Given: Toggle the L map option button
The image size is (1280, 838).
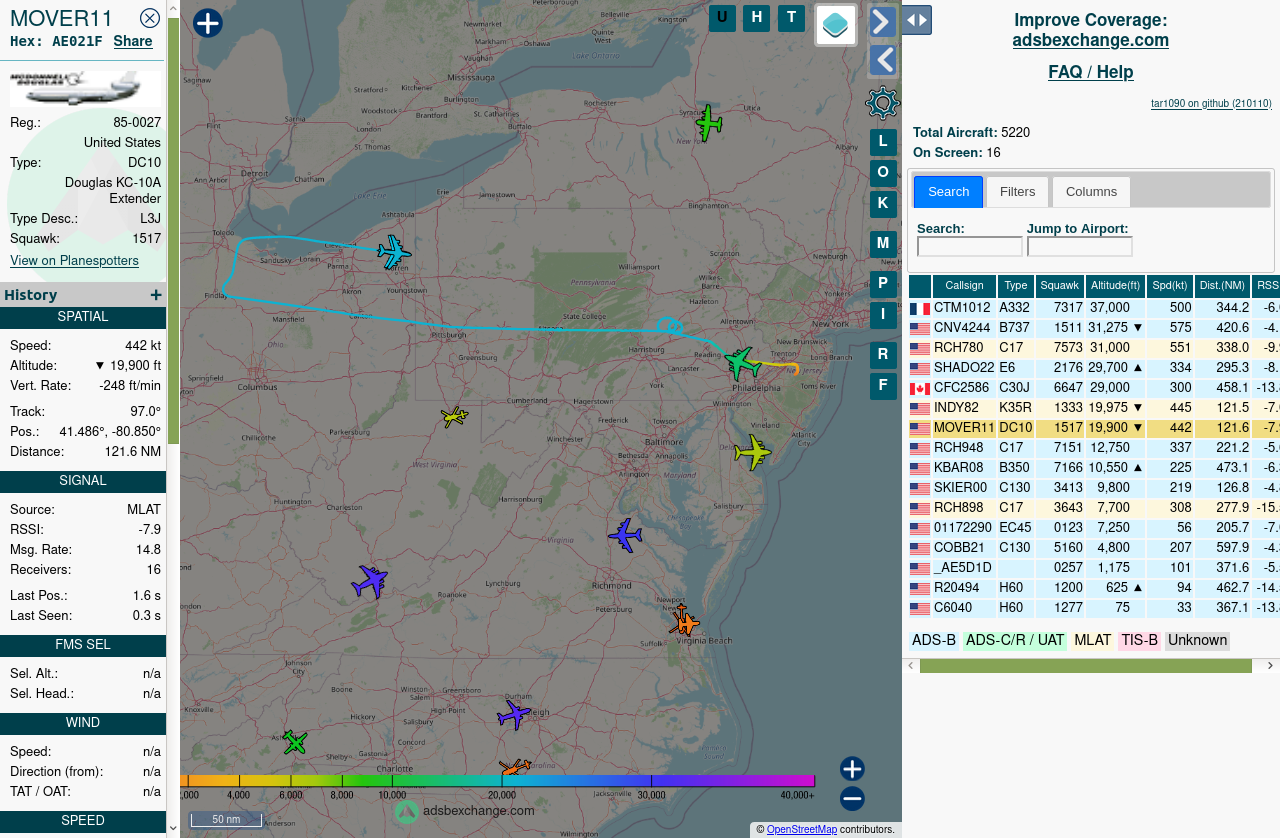Looking at the screenshot, I should pos(883,142).
